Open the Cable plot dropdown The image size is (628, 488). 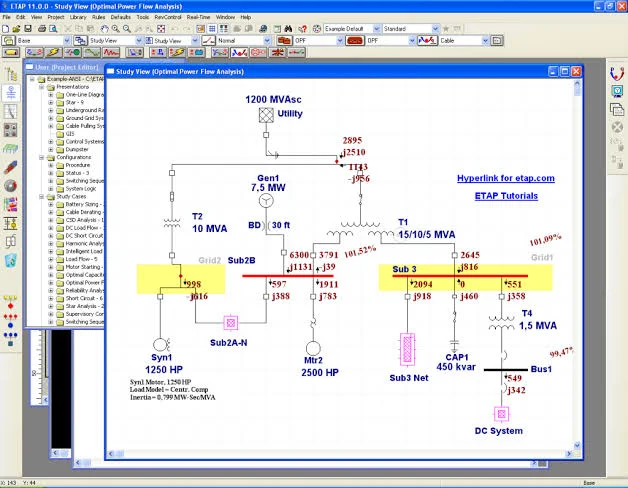click(485, 40)
